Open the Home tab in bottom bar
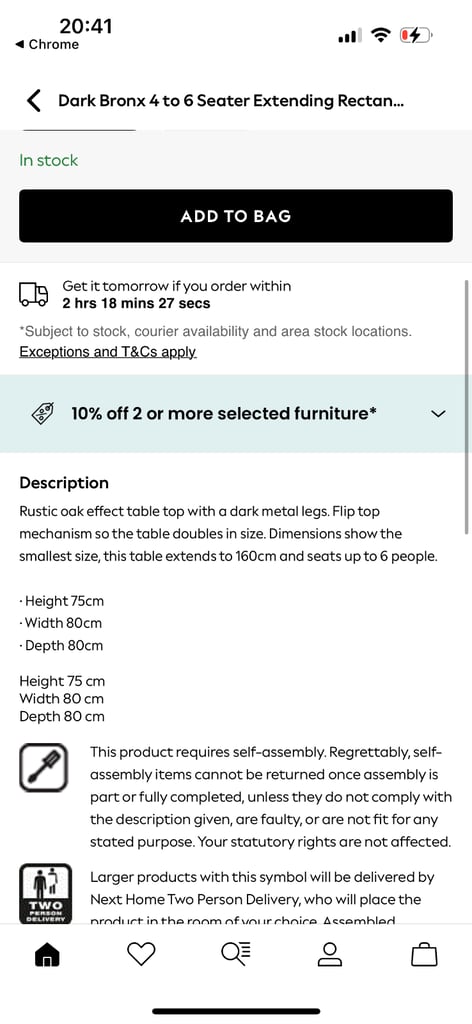Viewport: 472px width, 1024px height. 46,955
